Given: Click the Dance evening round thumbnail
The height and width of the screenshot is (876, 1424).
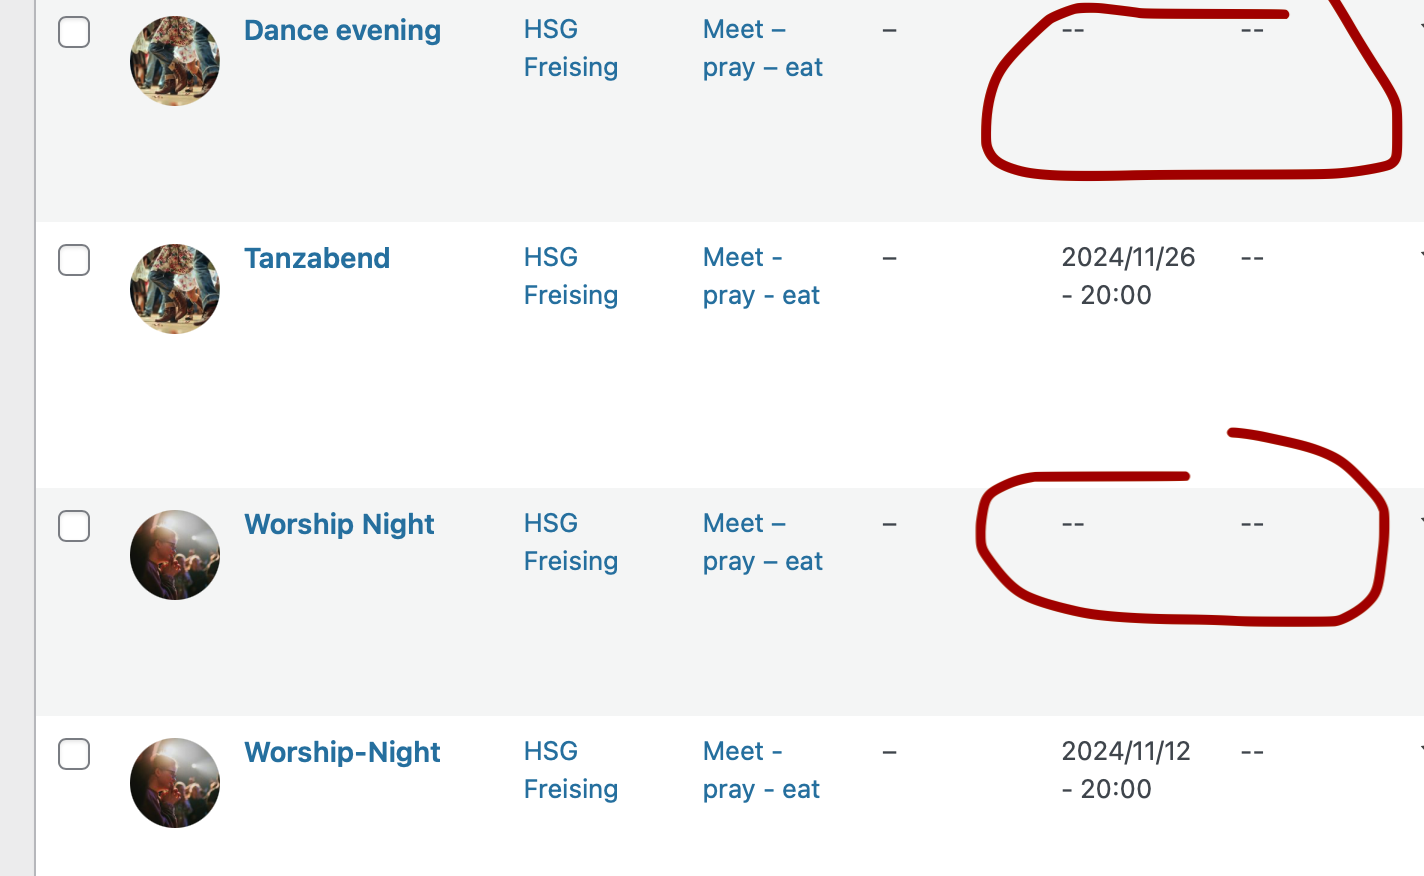Looking at the screenshot, I should pos(175,61).
